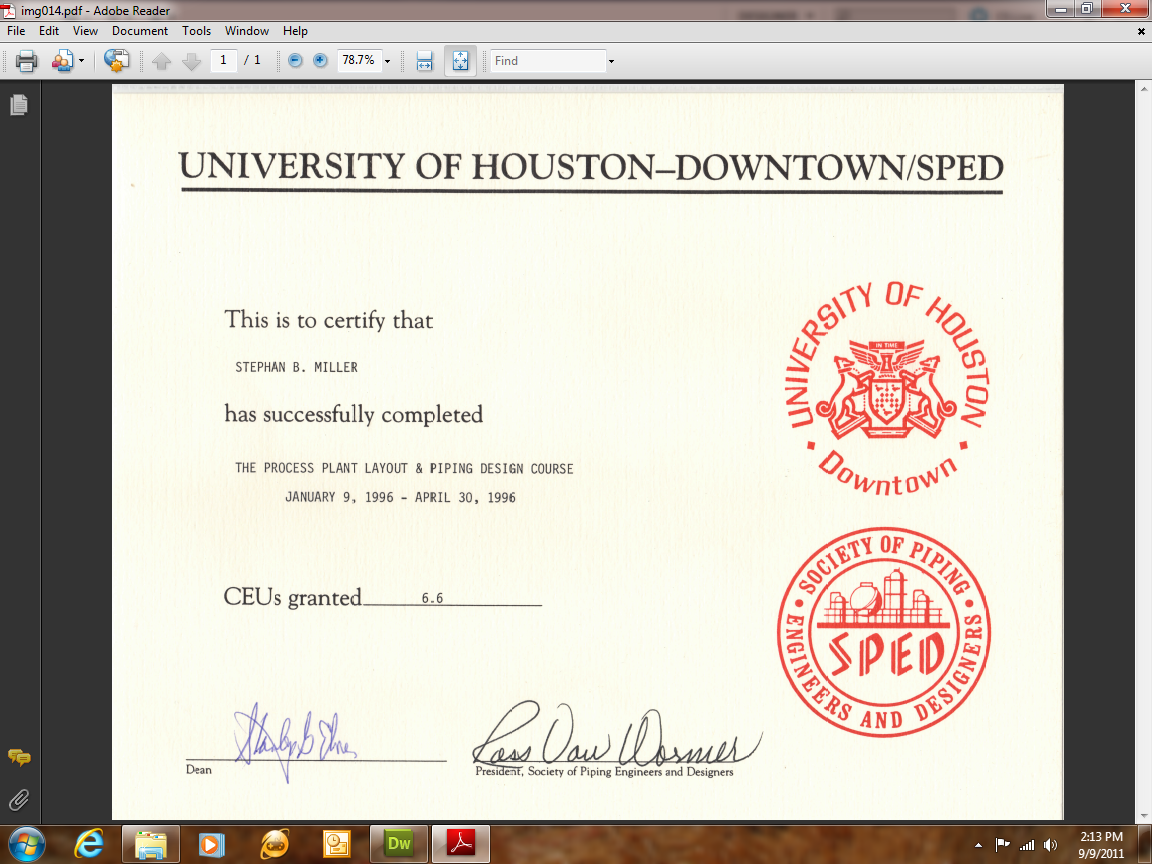Open the yellow certificate app on the taskbar

[x=336, y=843]
